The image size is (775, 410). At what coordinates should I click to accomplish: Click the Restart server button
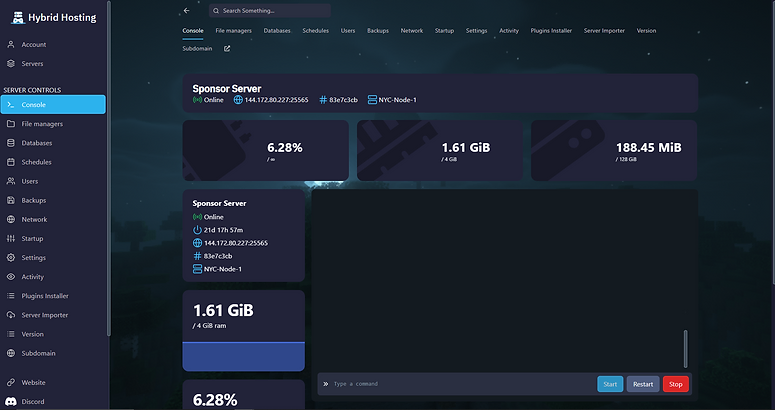643,384
